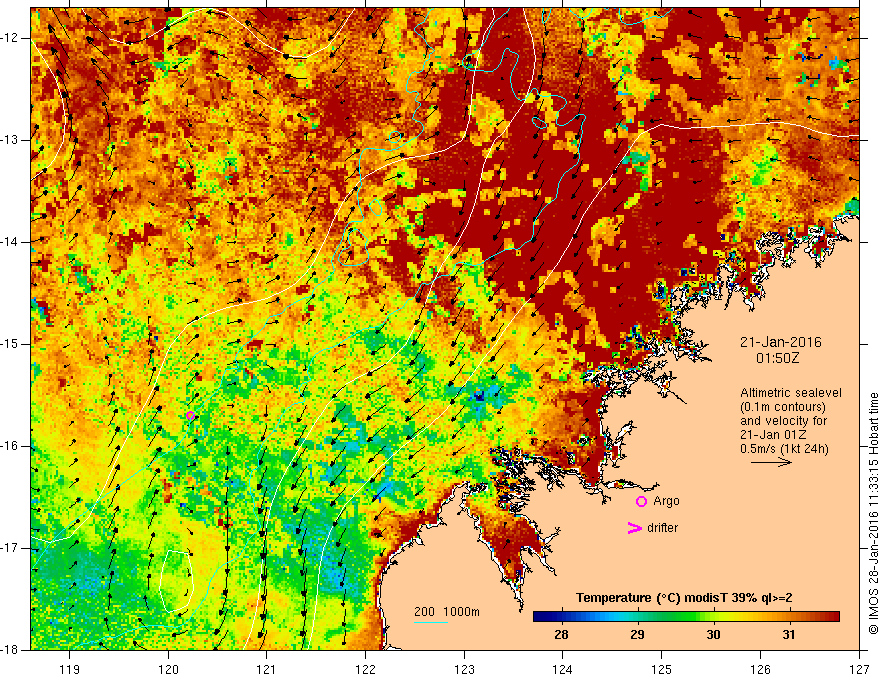The width and height of the screenshot is (880, 680).
Task: Click the IMOS copyright timestamp vertical text
Action: 873,513
